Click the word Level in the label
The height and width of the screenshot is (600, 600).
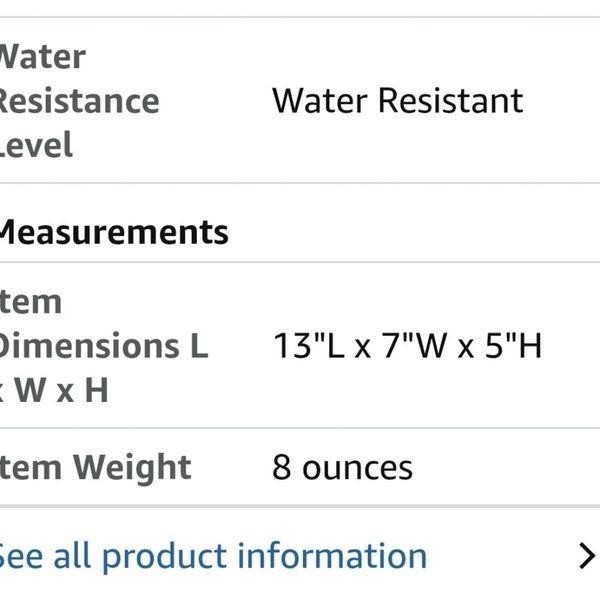pos(36,145)
